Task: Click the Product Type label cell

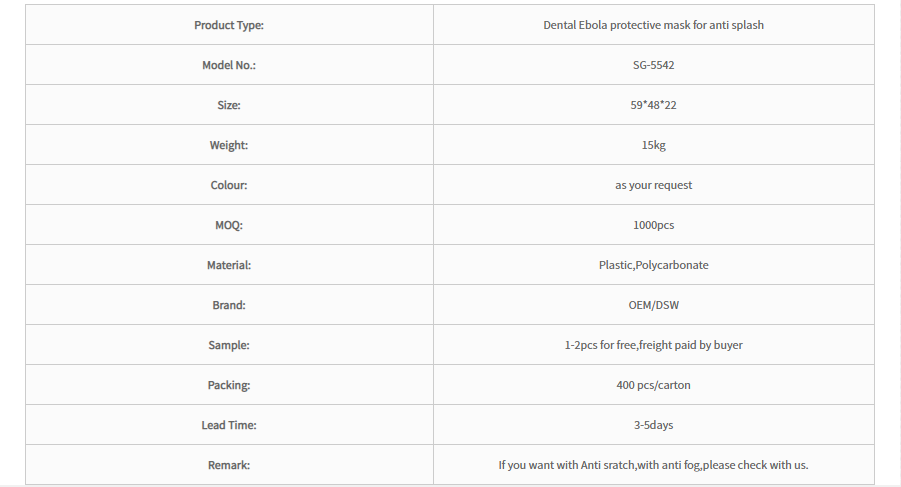Action: point(229,25)
